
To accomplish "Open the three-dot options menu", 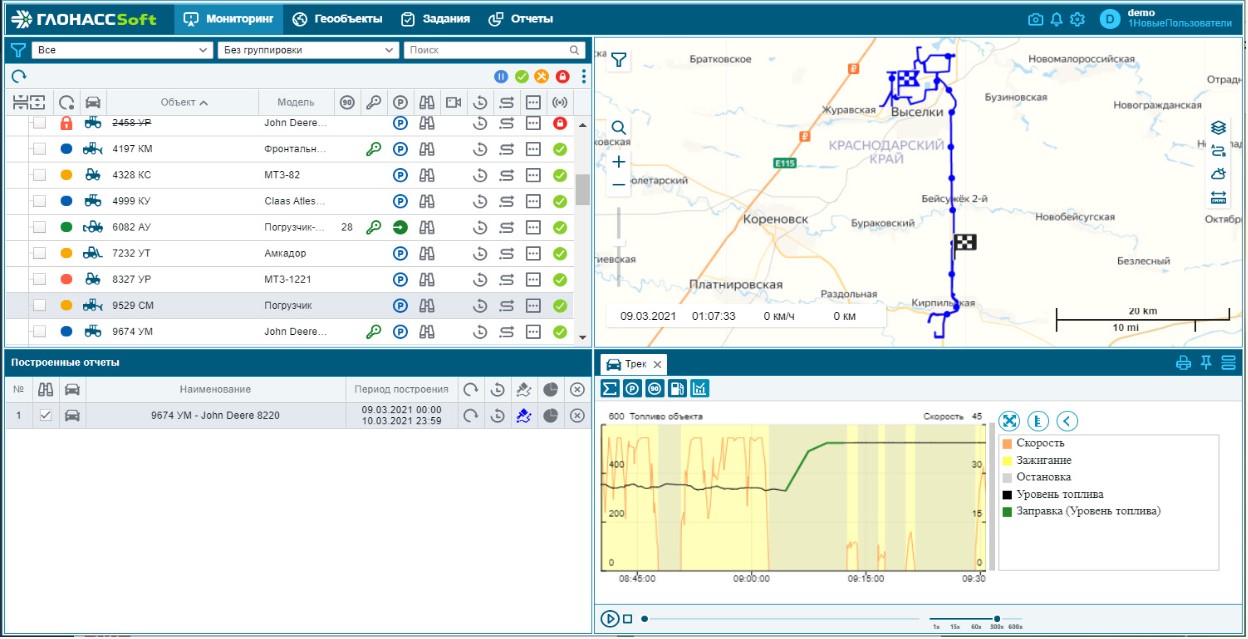I will (584, 76).
